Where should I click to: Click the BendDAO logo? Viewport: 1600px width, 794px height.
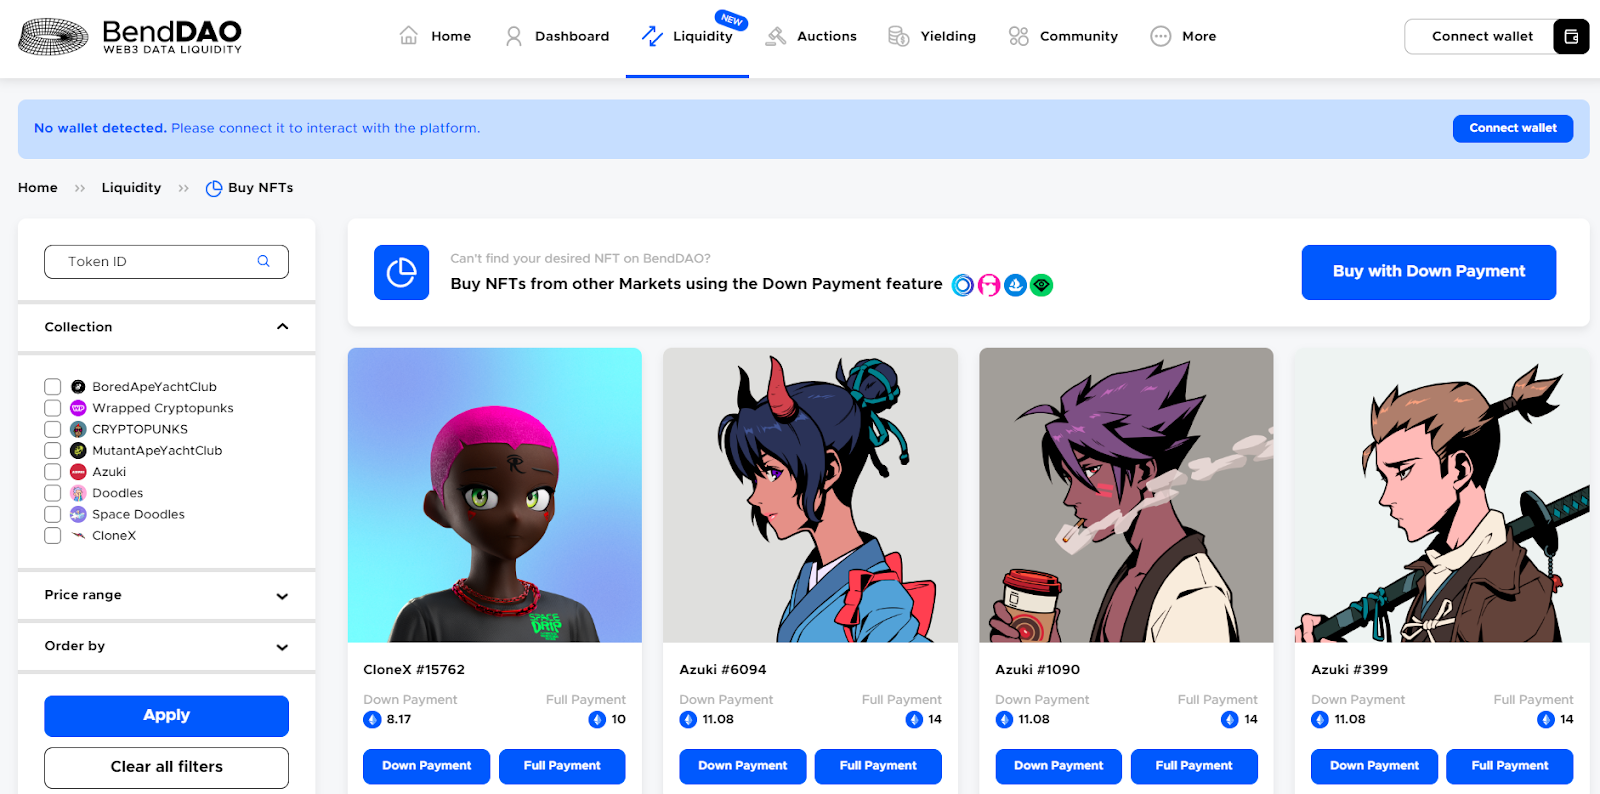130,37
